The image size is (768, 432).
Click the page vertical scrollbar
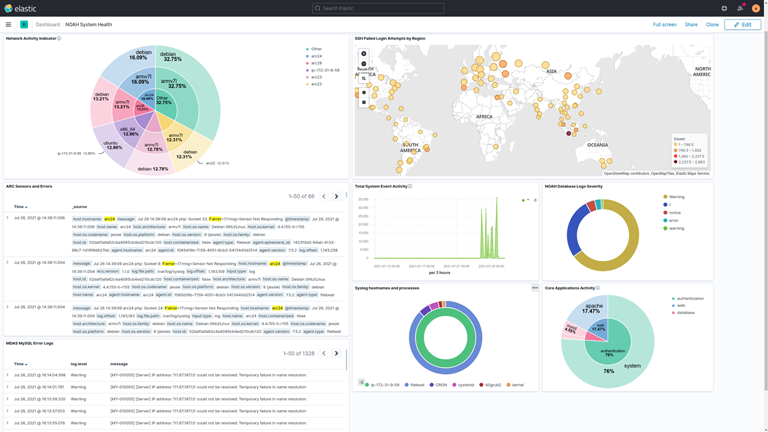click(x=766, y=211)
